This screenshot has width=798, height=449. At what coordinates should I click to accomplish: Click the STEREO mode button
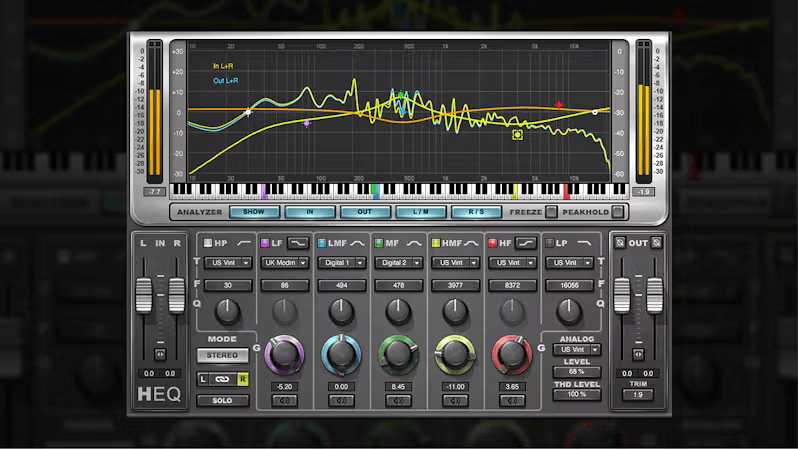pyautogui.click(x=222, y=355)
